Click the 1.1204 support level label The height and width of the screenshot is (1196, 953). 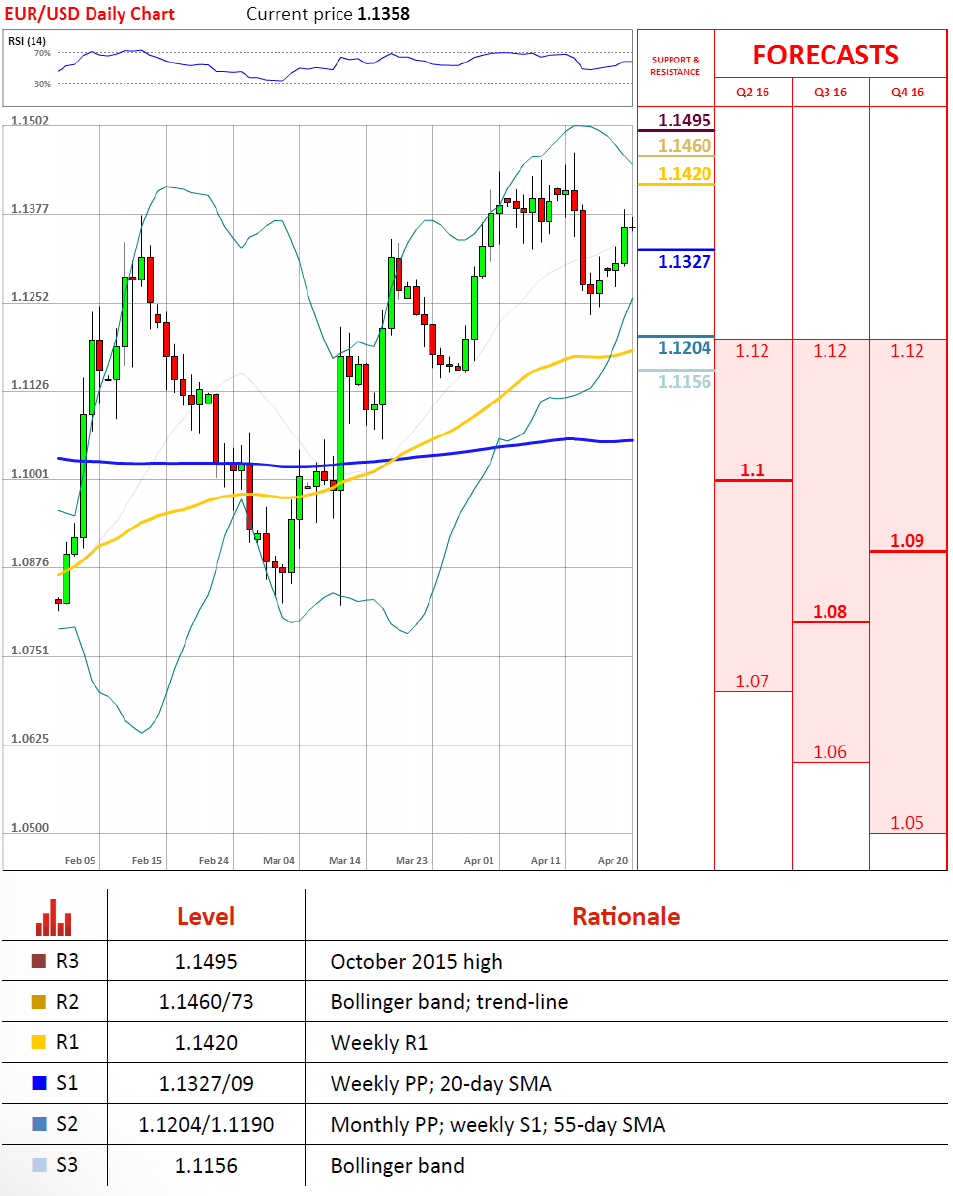tap(684, 348)
